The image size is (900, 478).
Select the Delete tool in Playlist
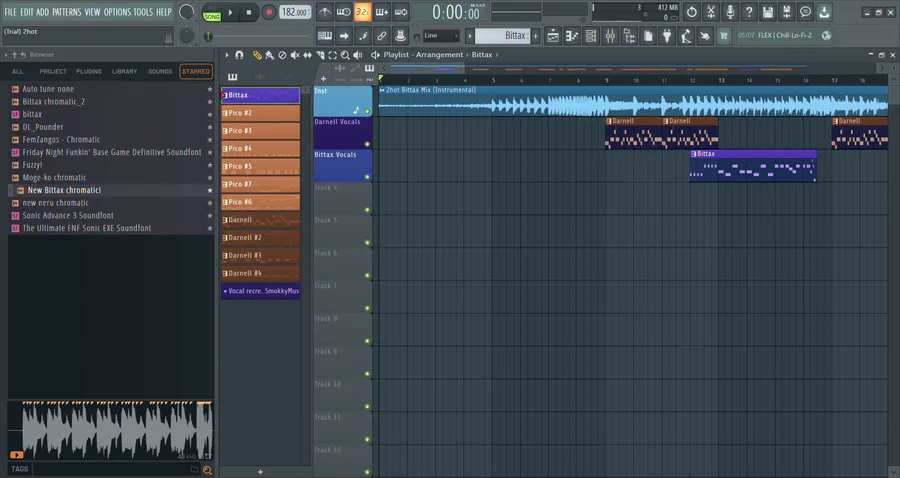tap(282, 55)
